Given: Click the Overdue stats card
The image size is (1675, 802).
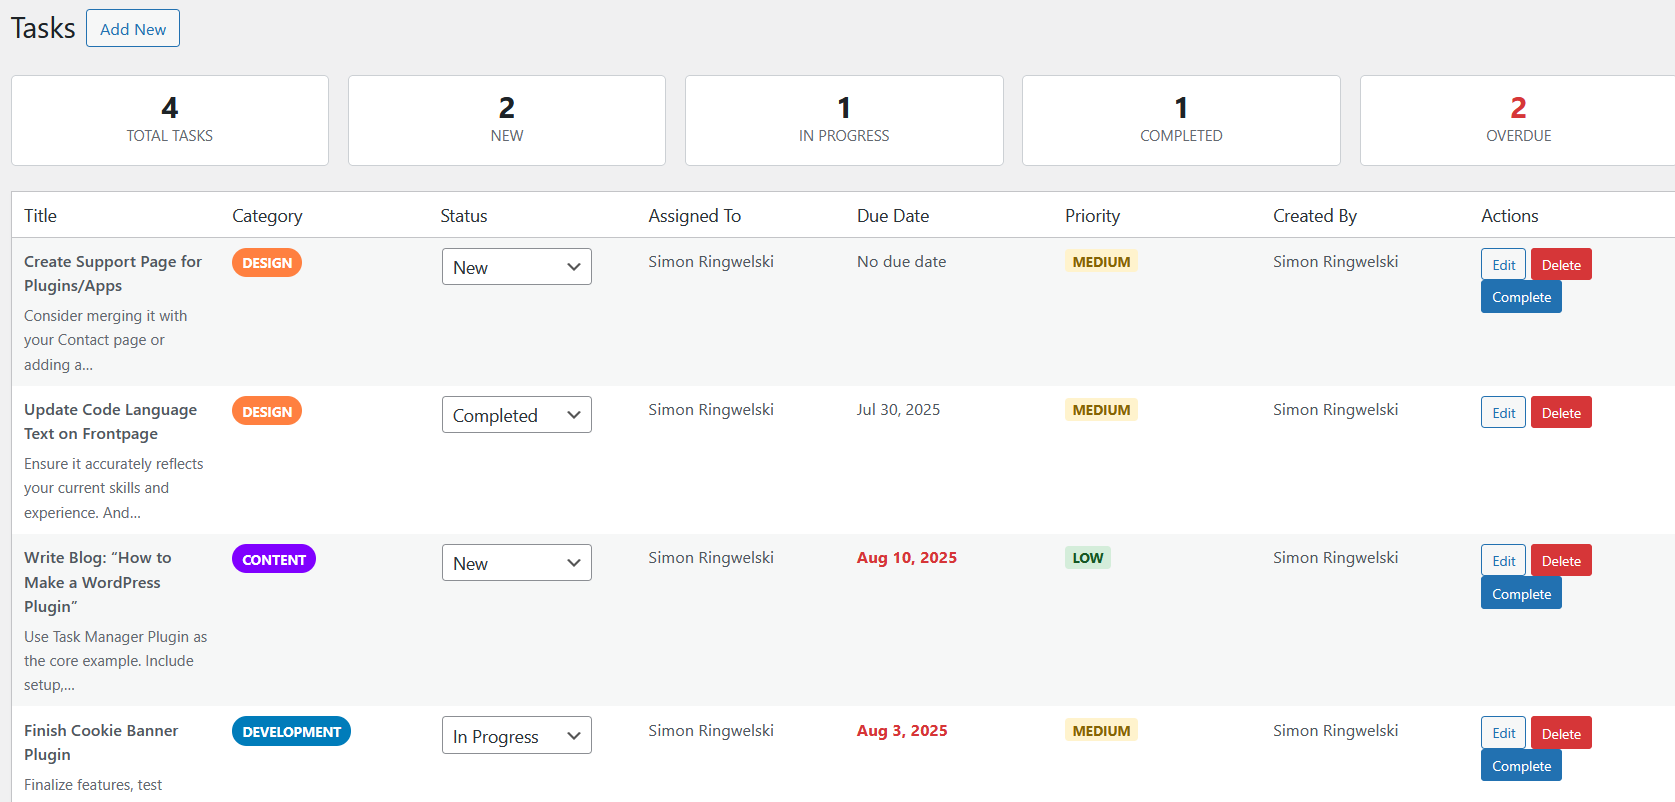Looking at the screenshot, I should coord(1517,120).
